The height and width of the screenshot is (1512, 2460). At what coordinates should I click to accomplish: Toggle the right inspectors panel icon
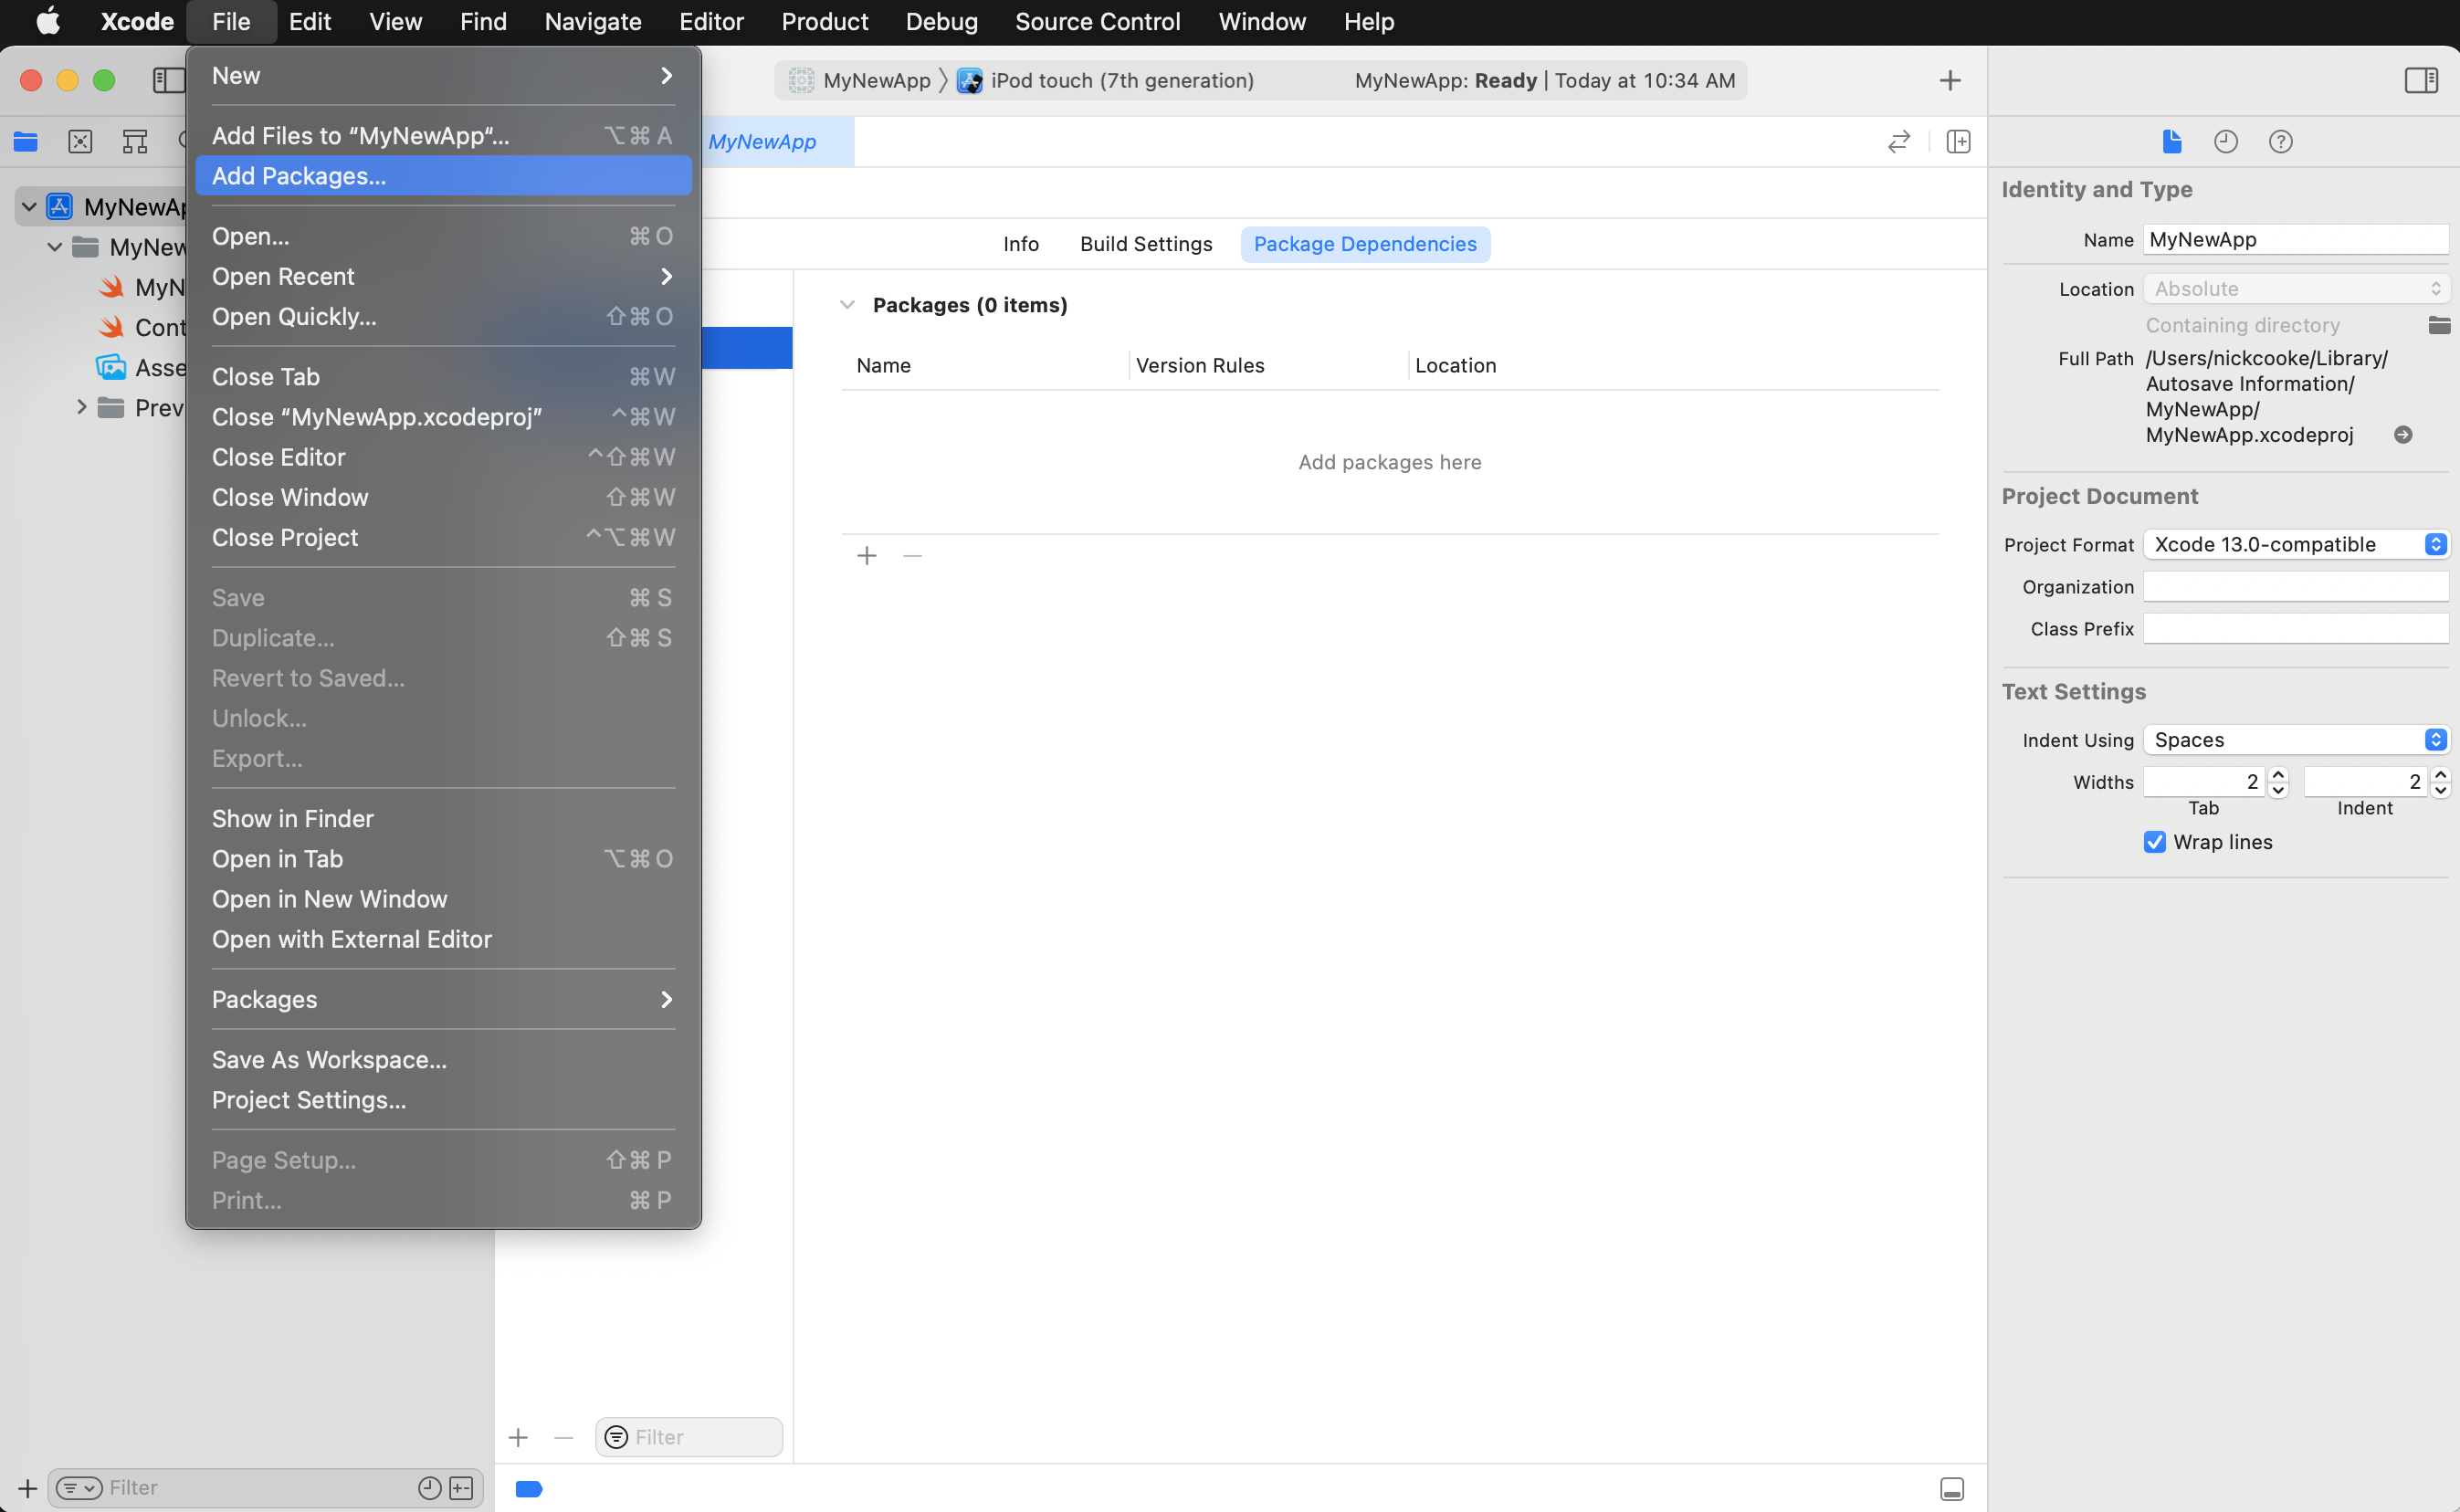[x=2421, y=80]
